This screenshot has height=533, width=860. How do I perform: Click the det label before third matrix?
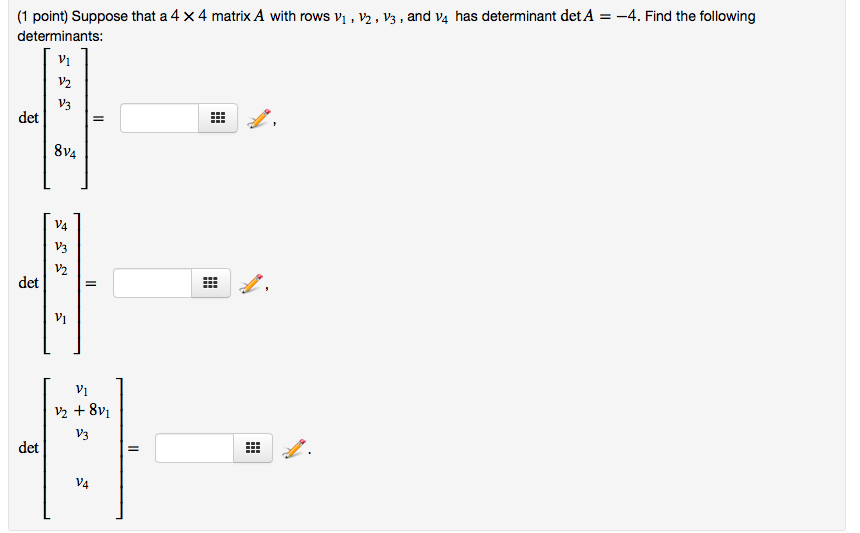click(29, 448)
